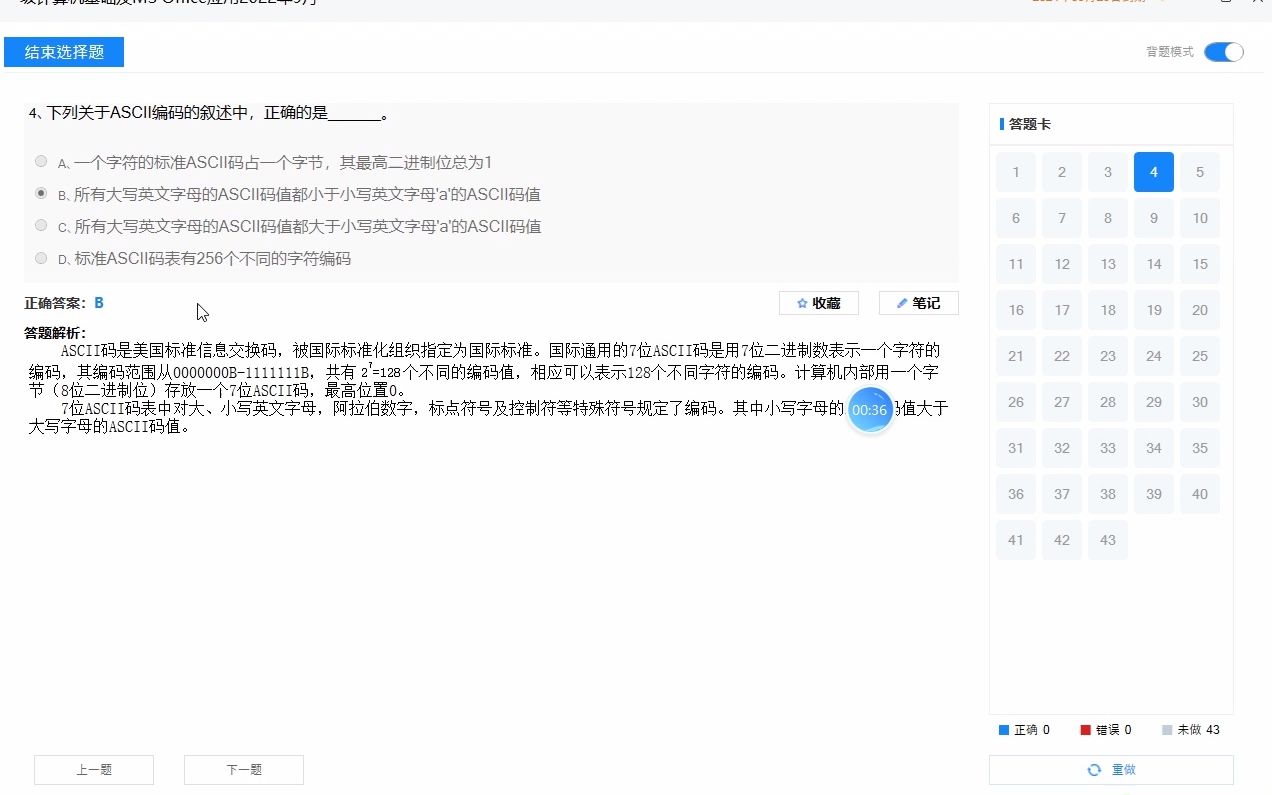Click the refresh icon beside 重做
This screenshot has width=1272, height=795.
[x=1095, y=769]
